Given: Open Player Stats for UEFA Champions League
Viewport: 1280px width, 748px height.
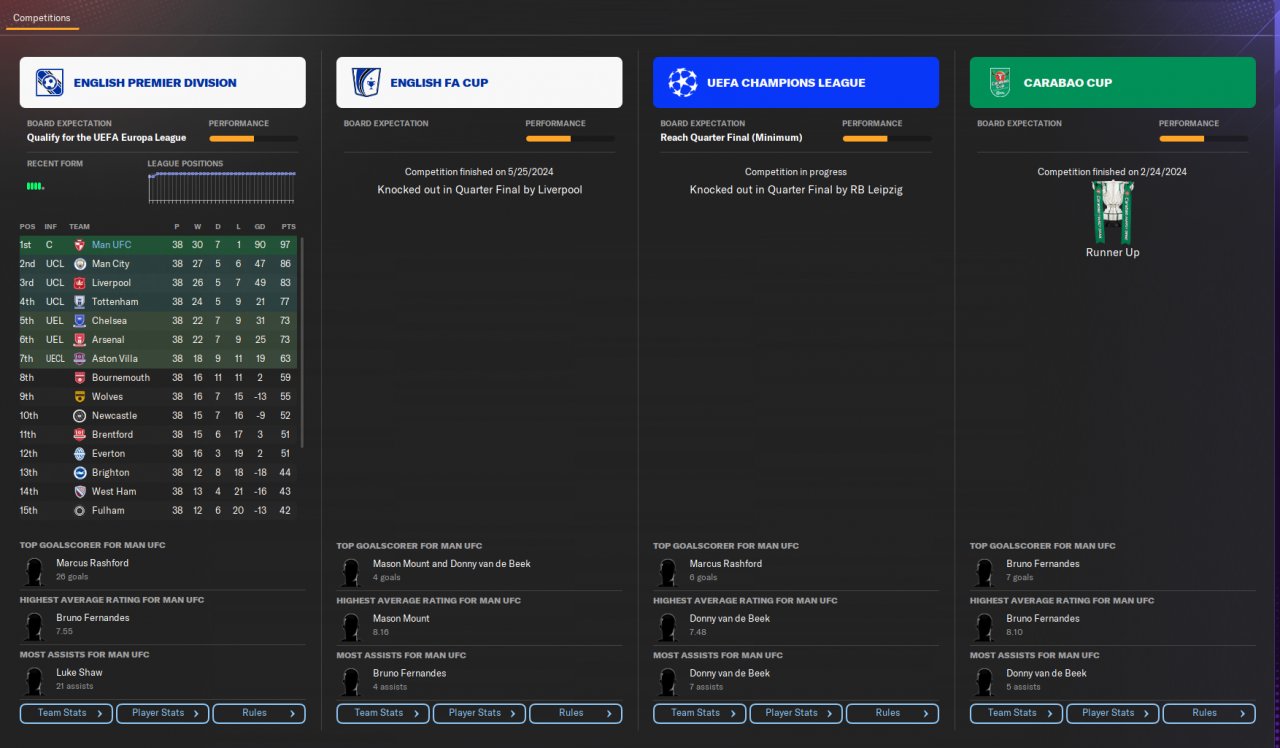Looking at the screenshot, I should [796, 713].
